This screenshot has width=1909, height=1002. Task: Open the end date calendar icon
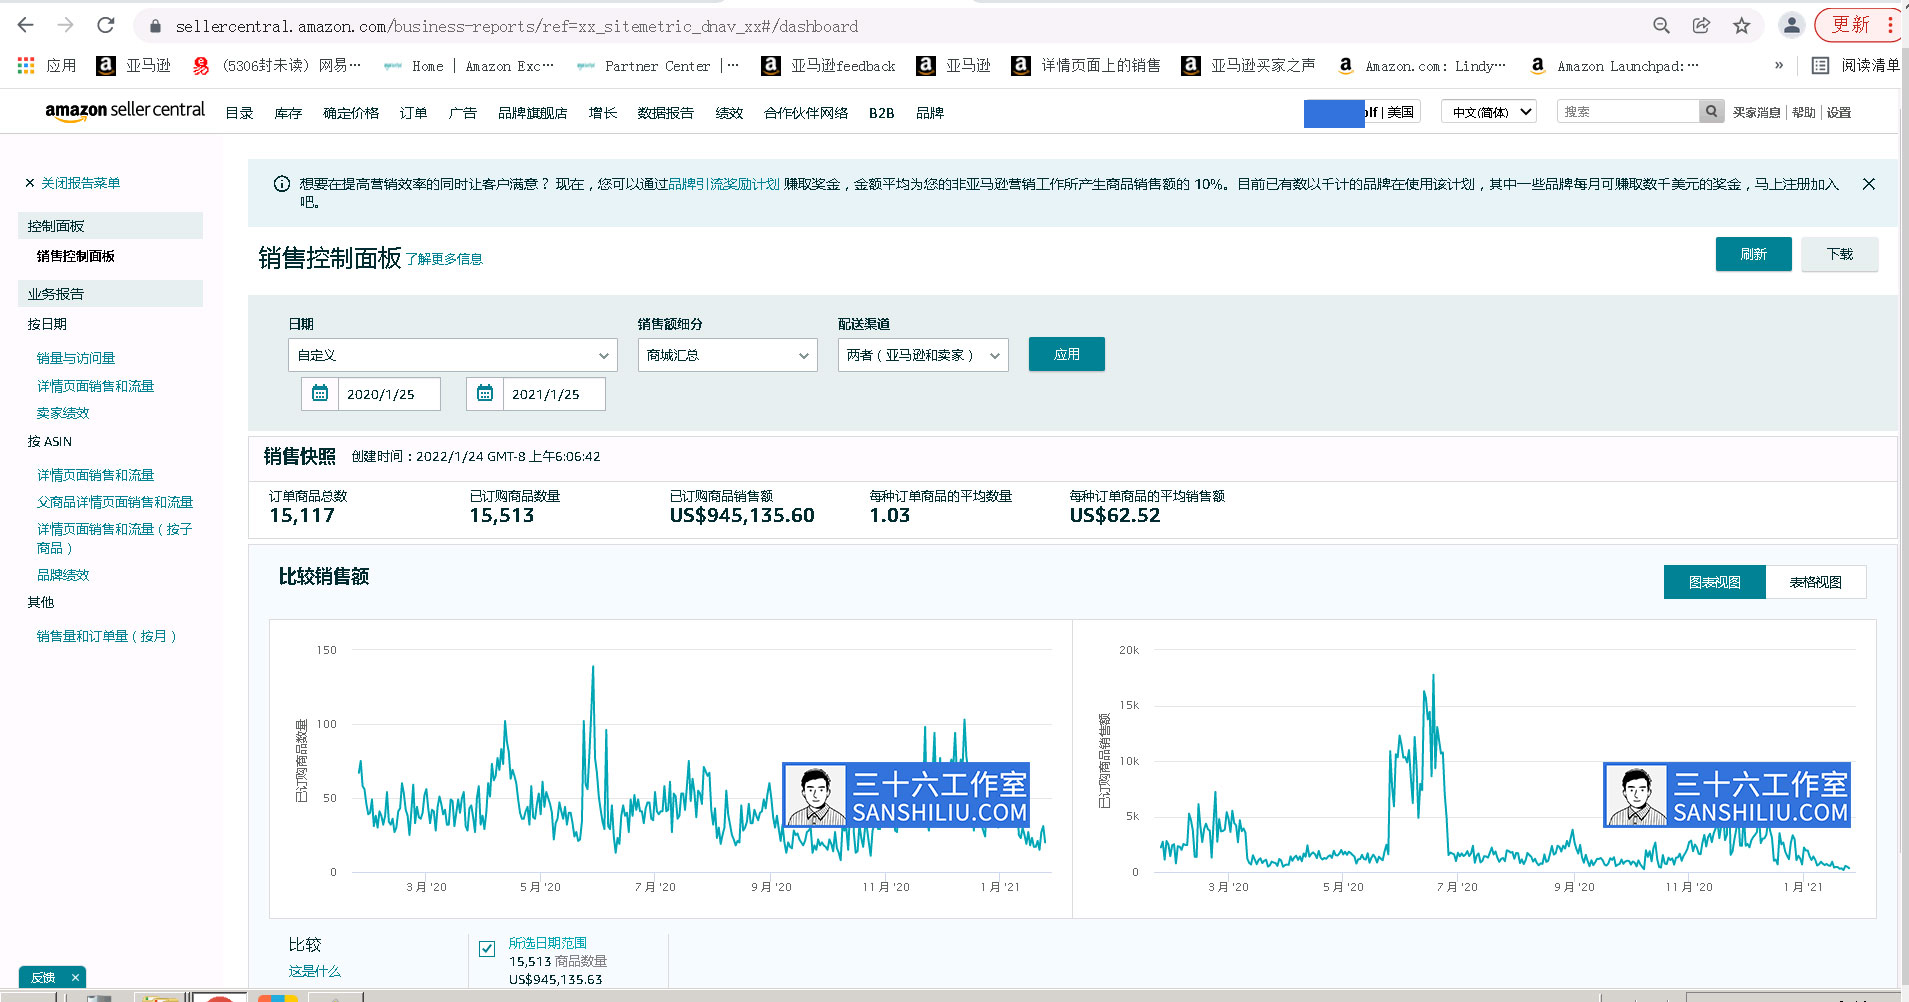485,394
